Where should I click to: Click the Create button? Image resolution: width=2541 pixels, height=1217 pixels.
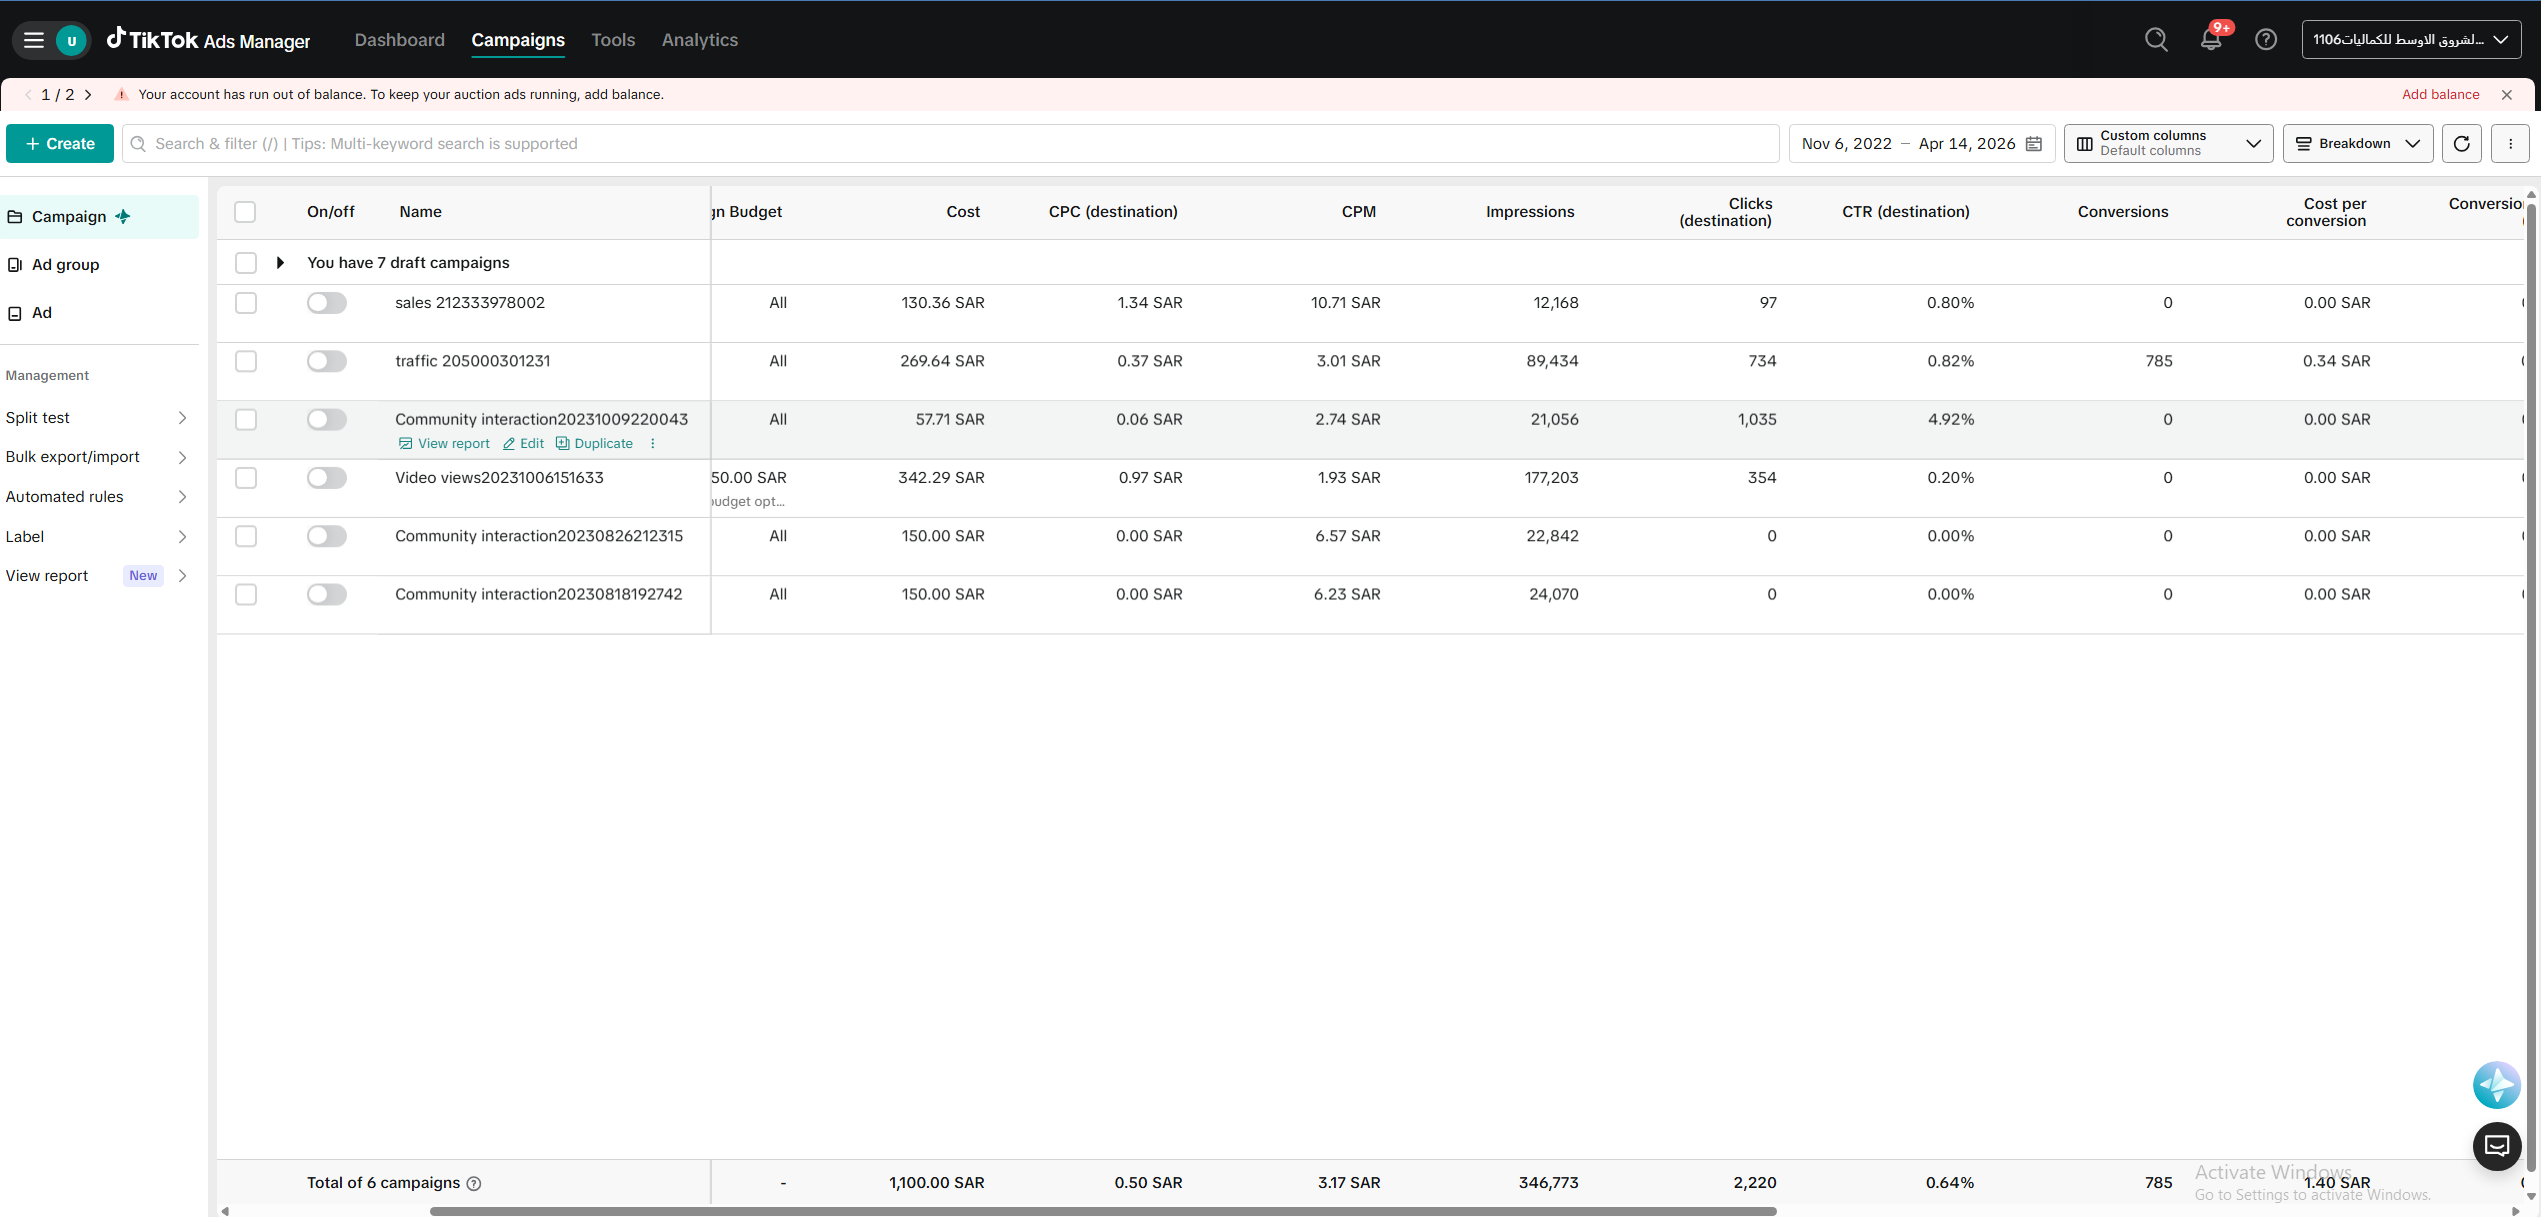point(60,144)
